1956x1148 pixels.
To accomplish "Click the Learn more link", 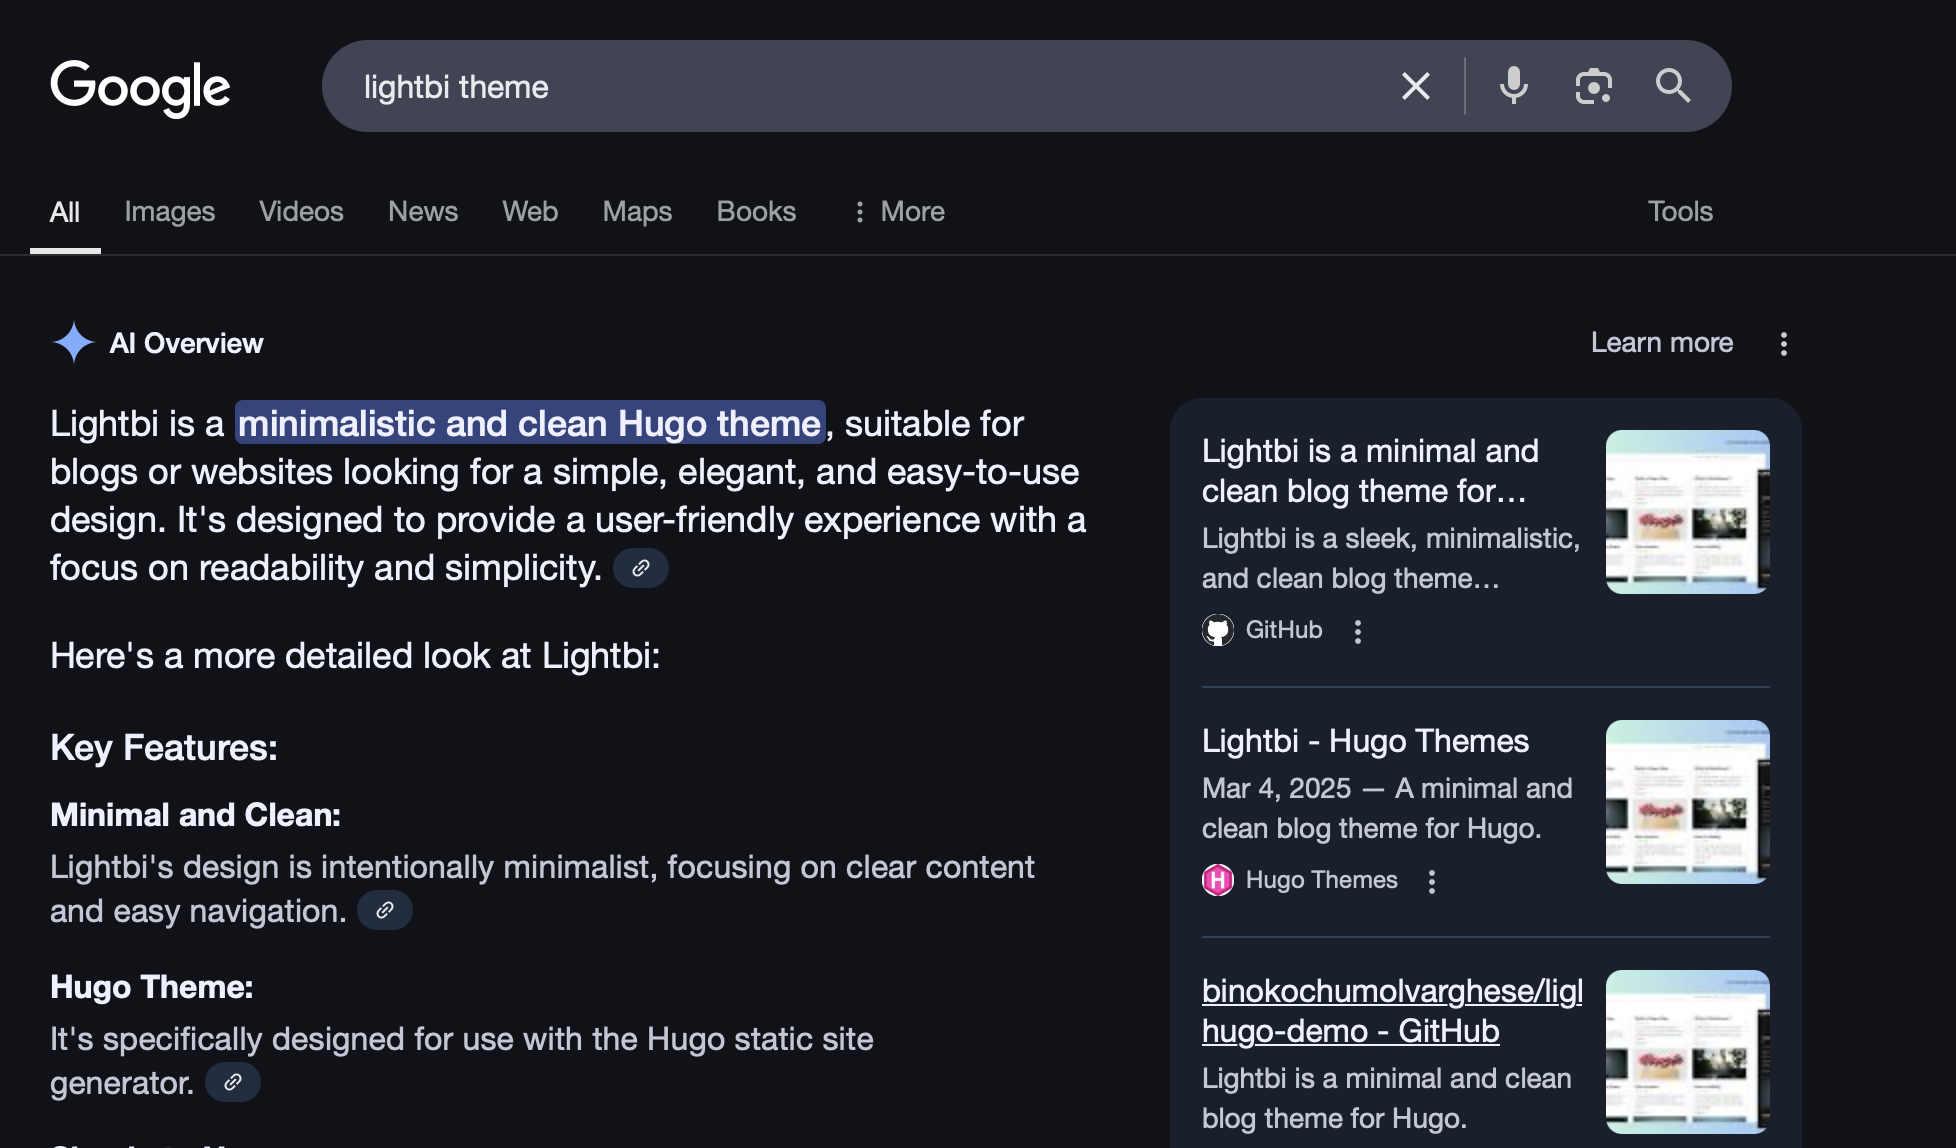I will tap(1662, 343).
